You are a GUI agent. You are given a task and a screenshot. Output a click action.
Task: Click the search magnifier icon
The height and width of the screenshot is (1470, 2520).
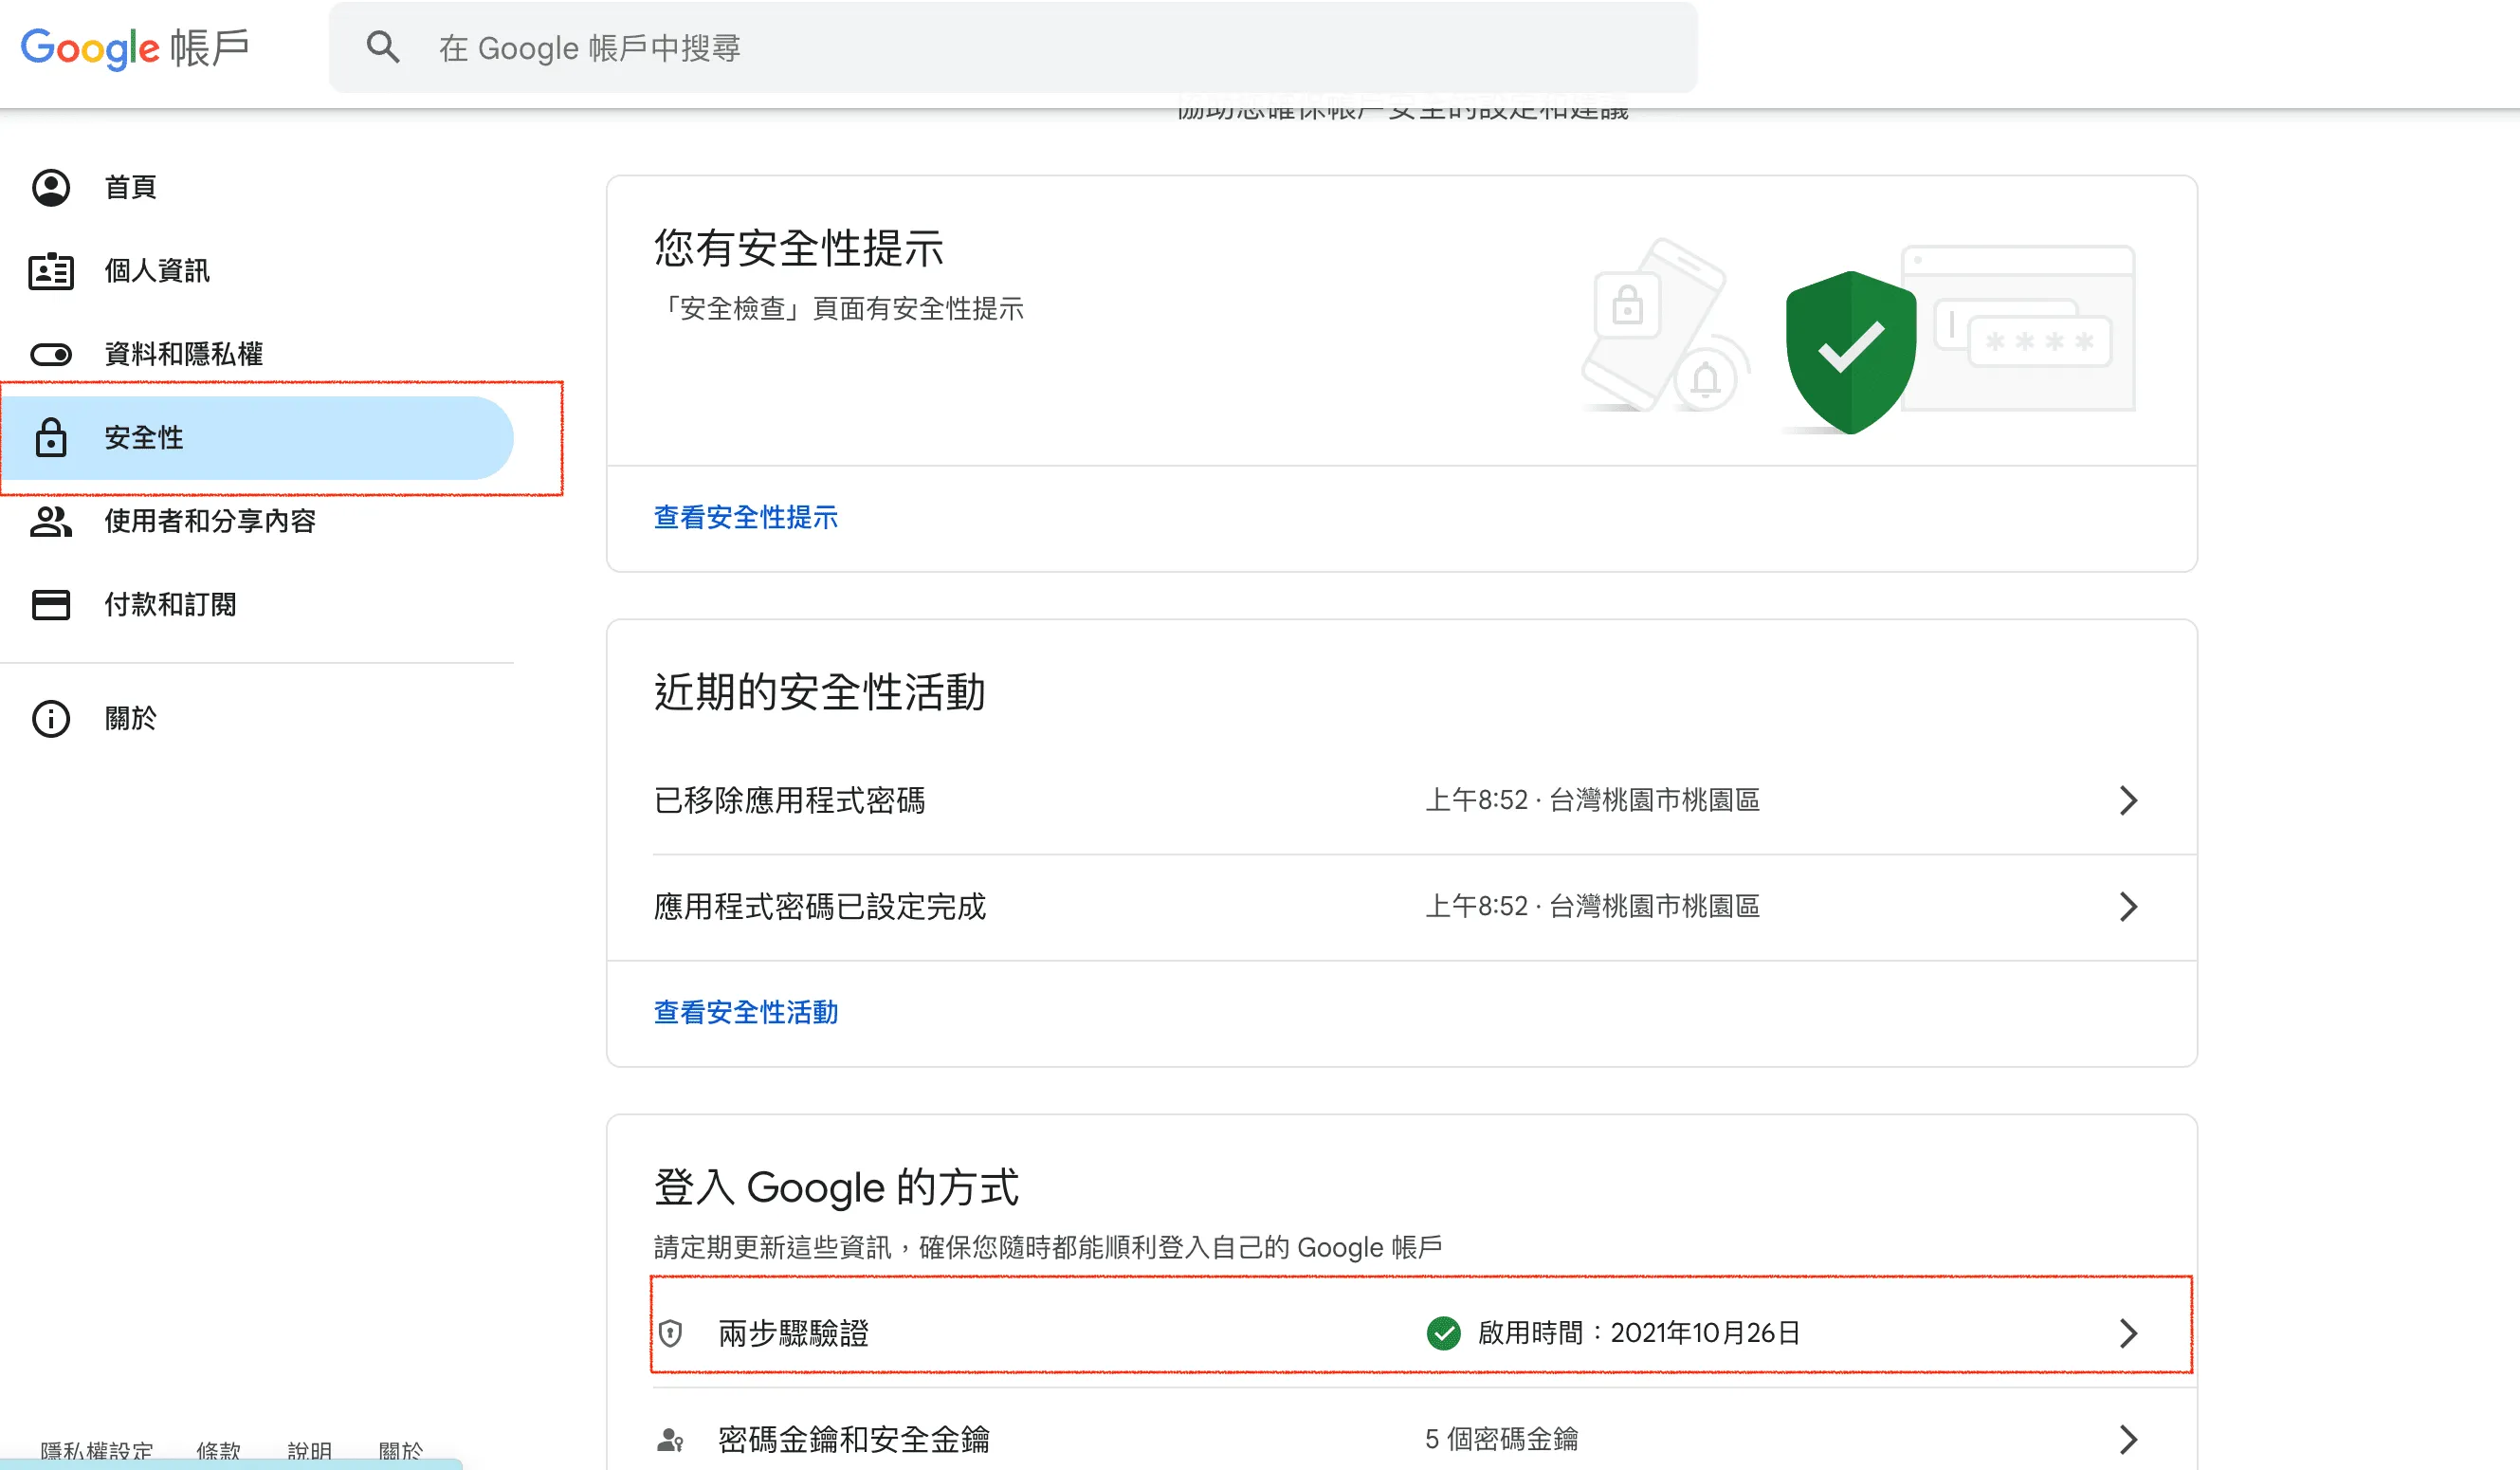coord(383,47)
